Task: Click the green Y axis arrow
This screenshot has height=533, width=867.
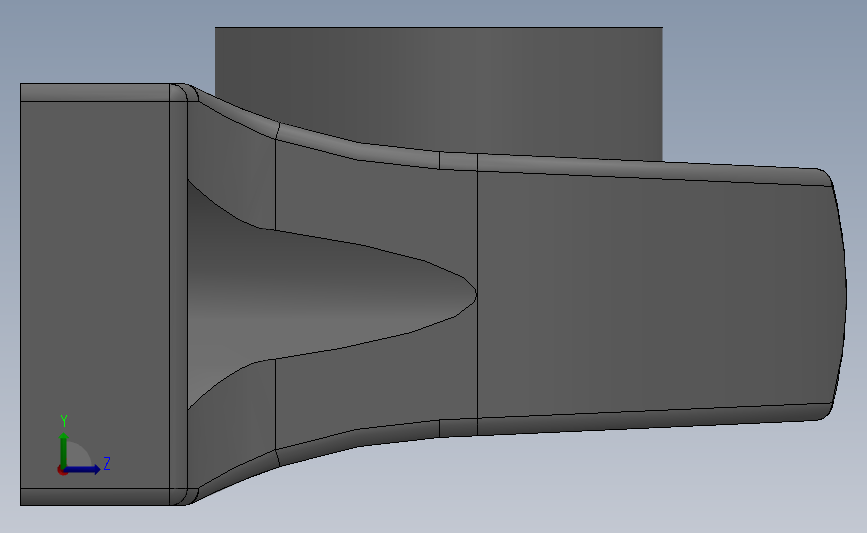Action: (x=64, y=449)
